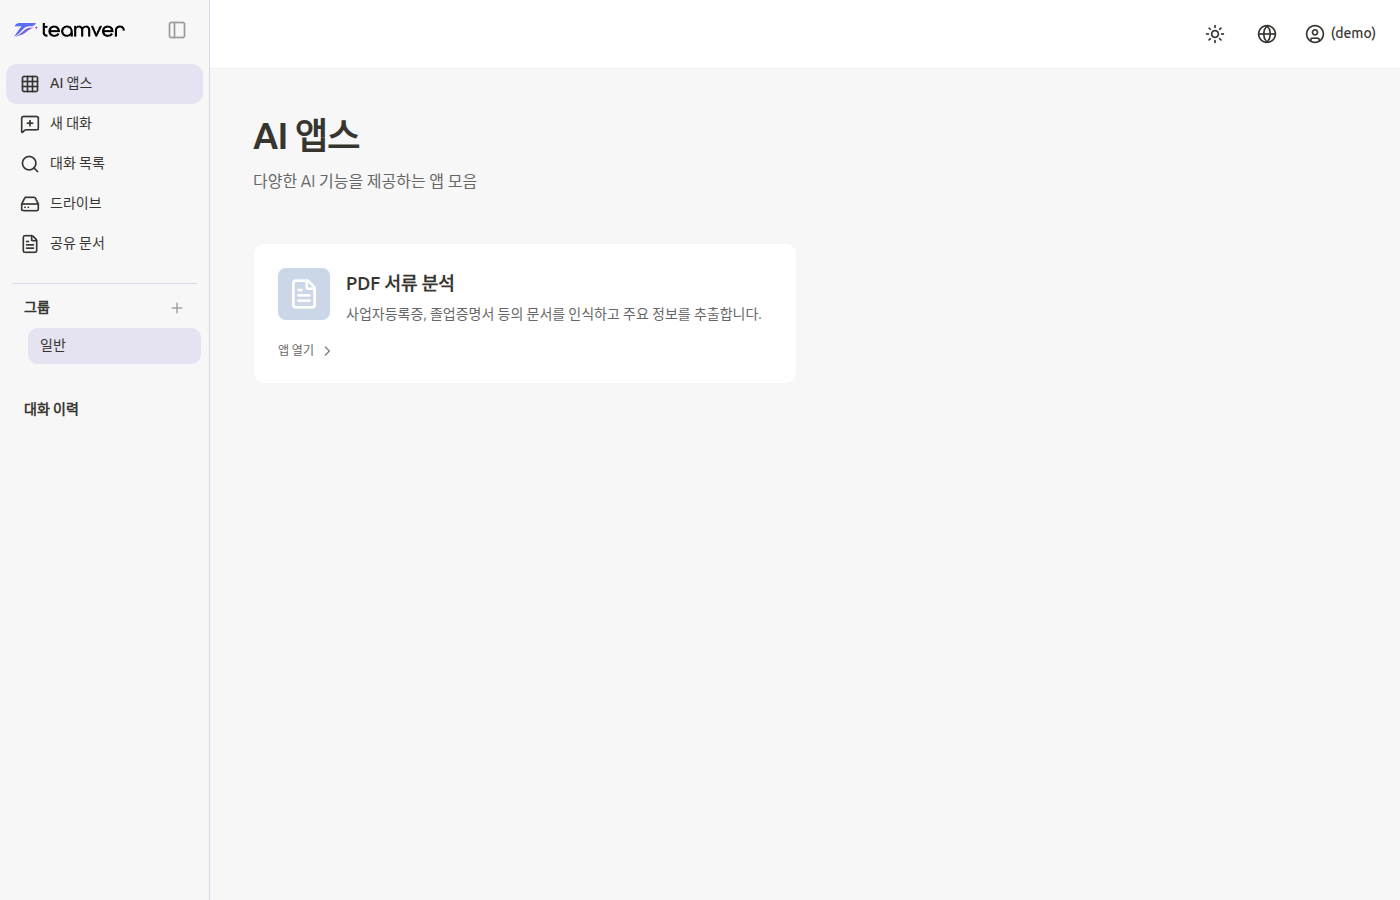Expand the 앱 열기 chevron arrow
Viewport: 1400px width, 900px height.
coord(326,350)
